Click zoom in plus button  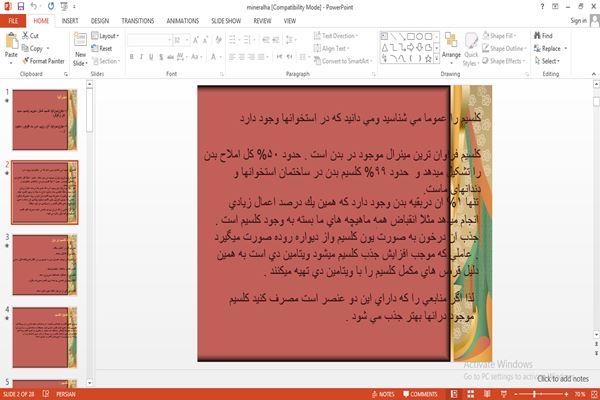pos(567,394)
